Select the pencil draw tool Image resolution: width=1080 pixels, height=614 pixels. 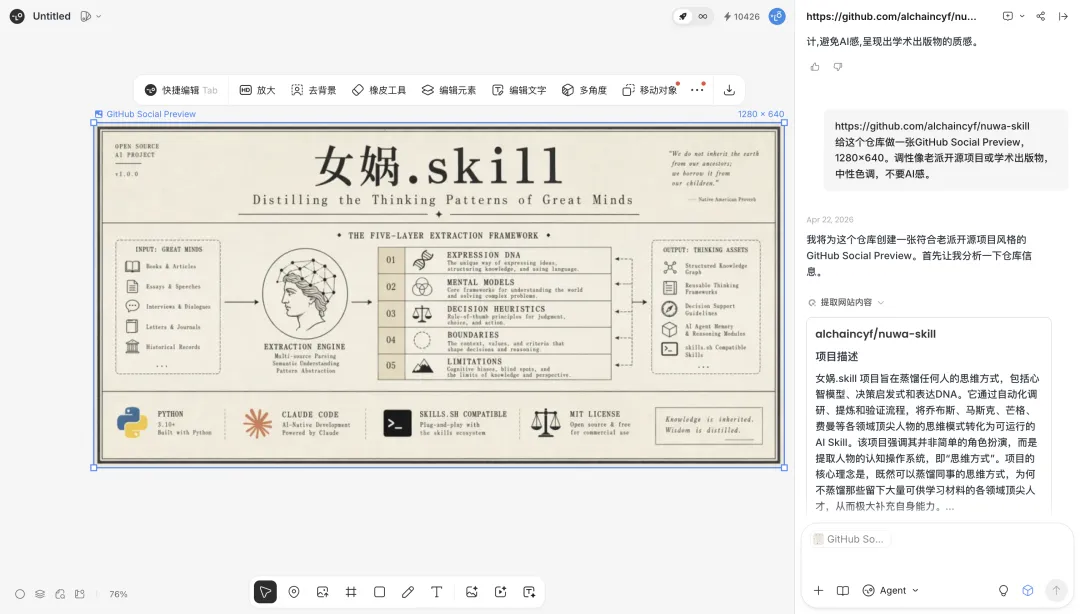click(x=408, y=592)
